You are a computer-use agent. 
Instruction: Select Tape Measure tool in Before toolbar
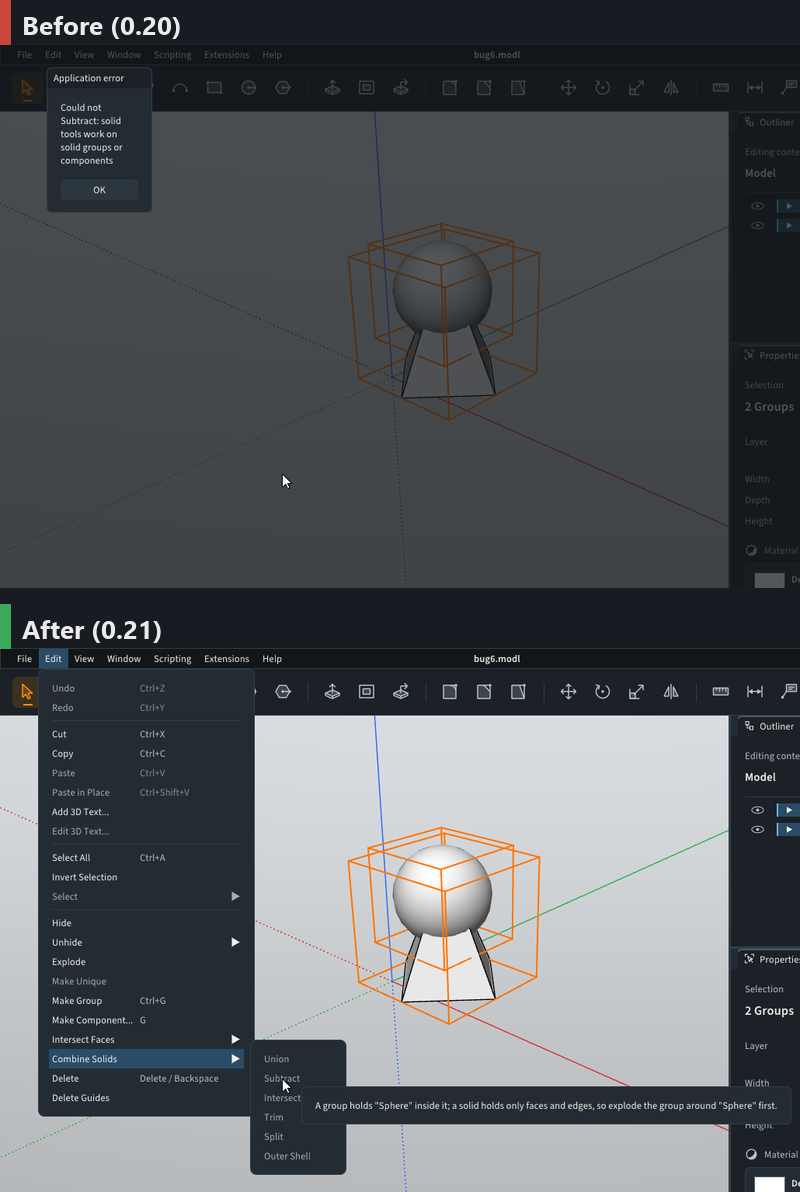[720, 87]
